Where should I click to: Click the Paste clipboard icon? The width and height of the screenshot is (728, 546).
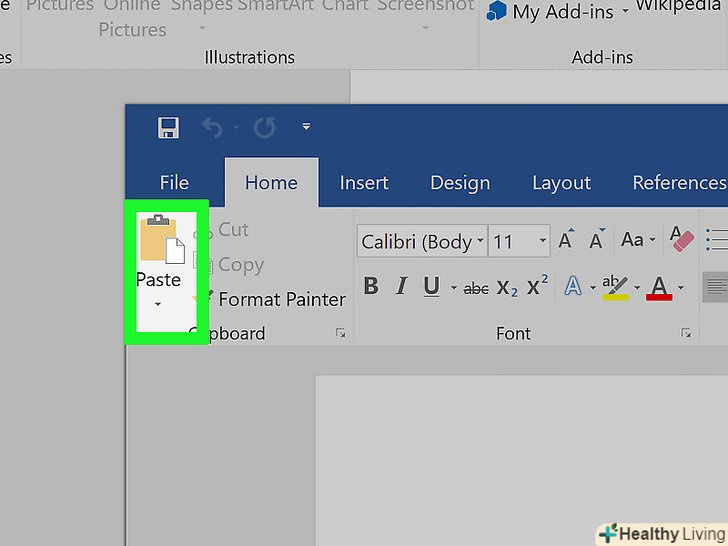[x=159, y=240]
